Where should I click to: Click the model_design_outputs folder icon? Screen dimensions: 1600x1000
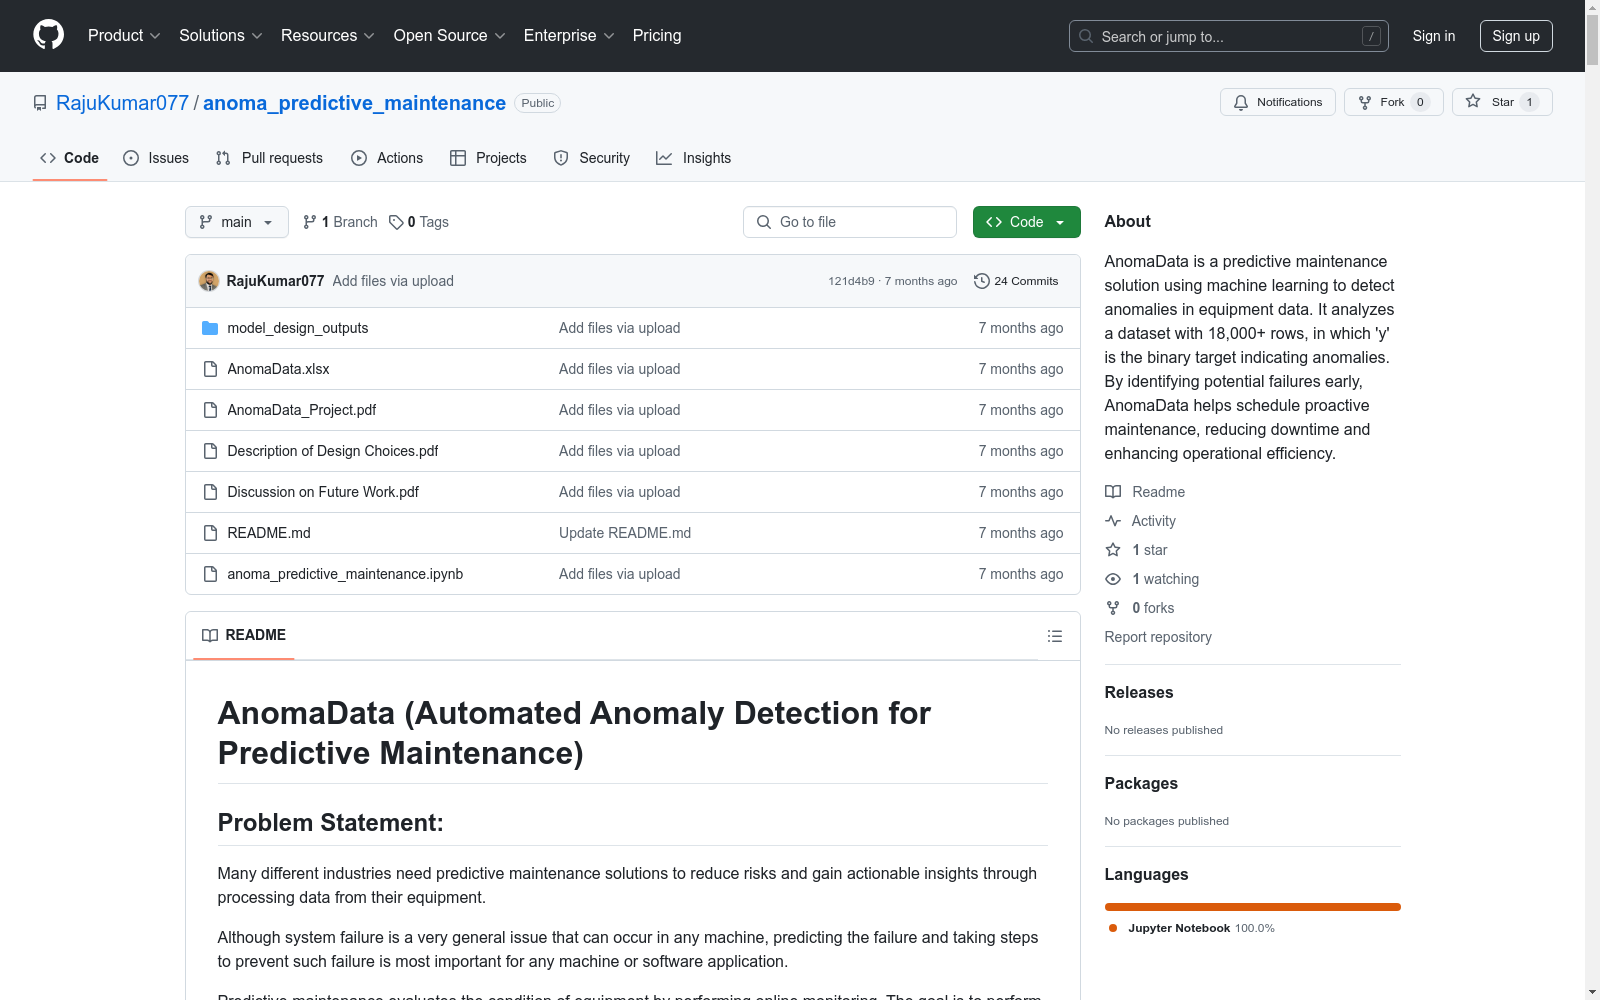210,328
